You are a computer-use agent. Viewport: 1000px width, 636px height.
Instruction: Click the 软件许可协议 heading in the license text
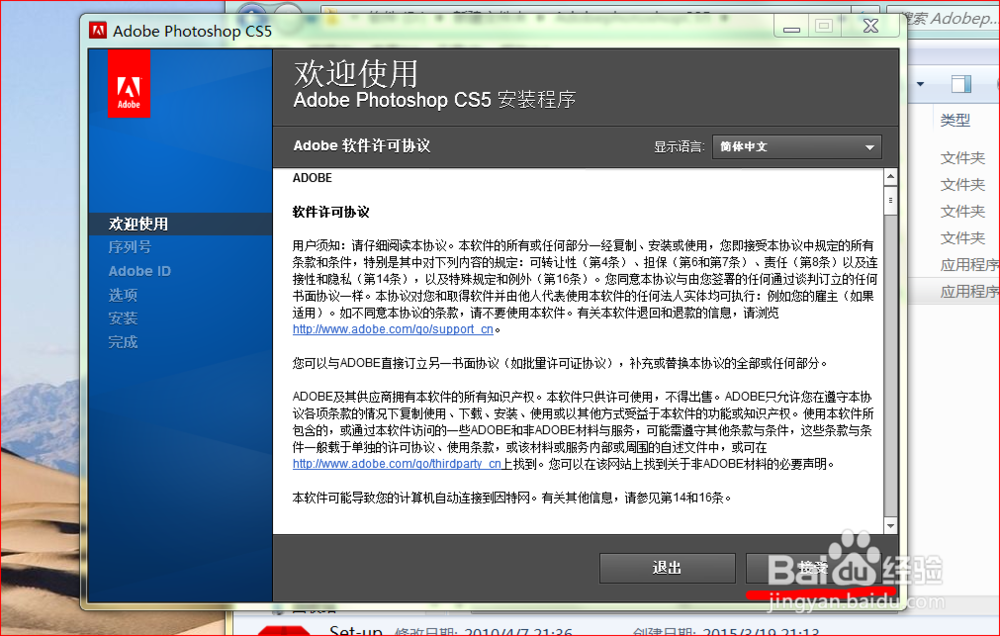point(331,212)
